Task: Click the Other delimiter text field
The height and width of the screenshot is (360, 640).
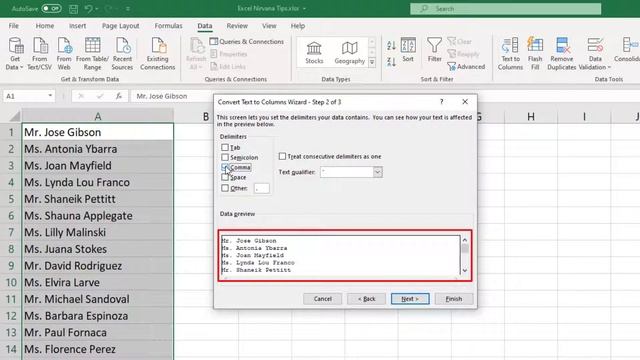Action: [261, 188]
